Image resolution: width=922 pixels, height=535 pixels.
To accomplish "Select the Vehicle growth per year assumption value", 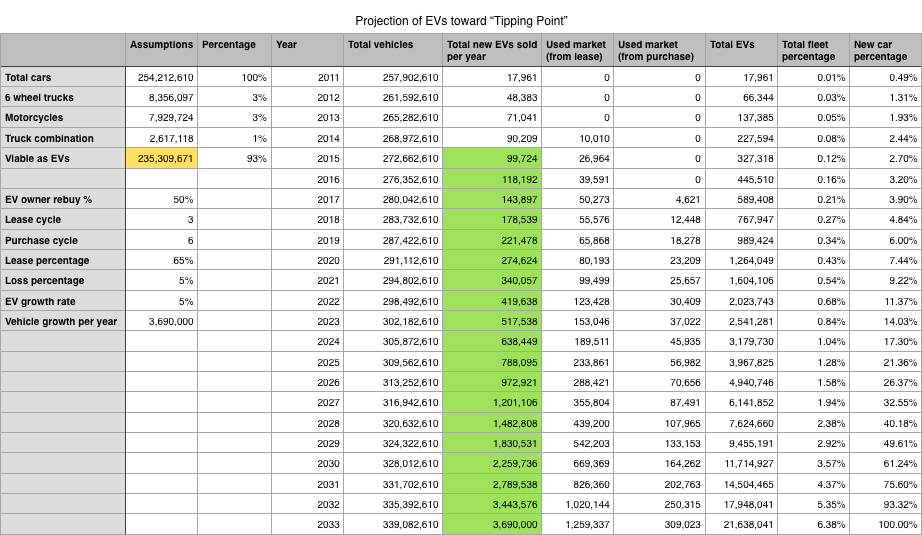I will [162, 321].
